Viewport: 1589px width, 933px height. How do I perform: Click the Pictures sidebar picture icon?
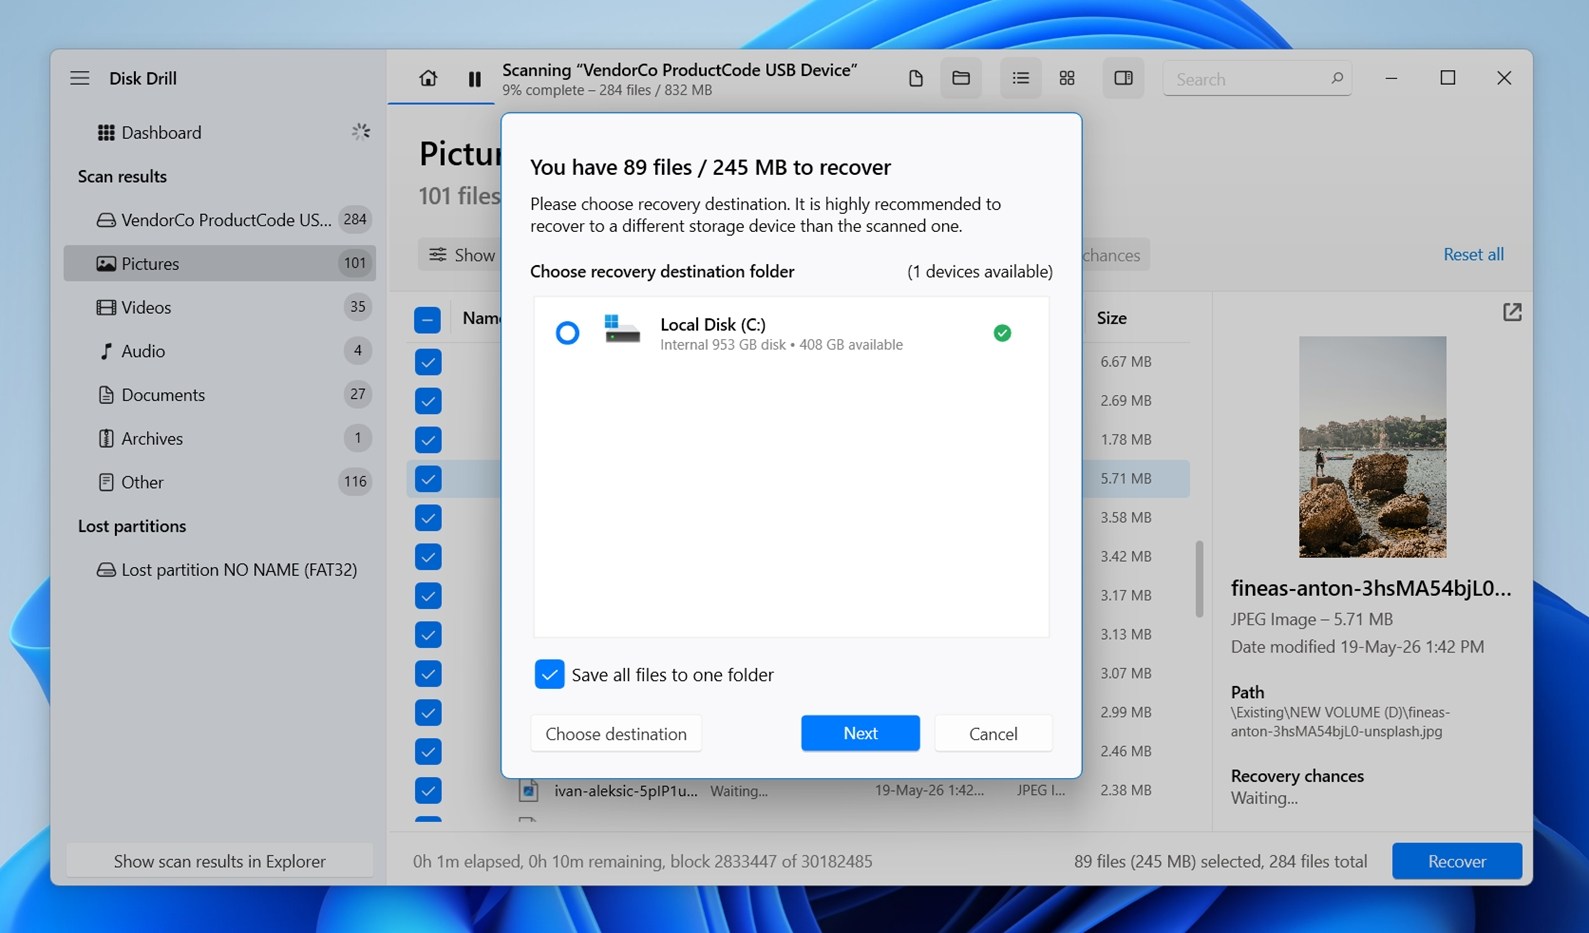(x=106, y=263)
